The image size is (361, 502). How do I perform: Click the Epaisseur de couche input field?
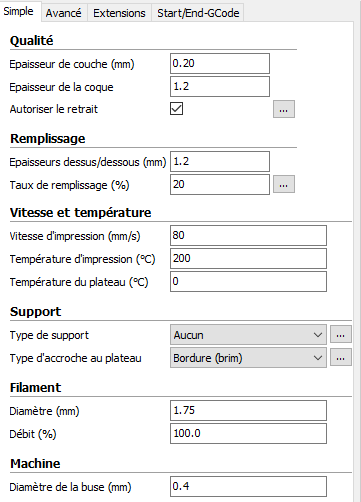[x=220, y=63]
